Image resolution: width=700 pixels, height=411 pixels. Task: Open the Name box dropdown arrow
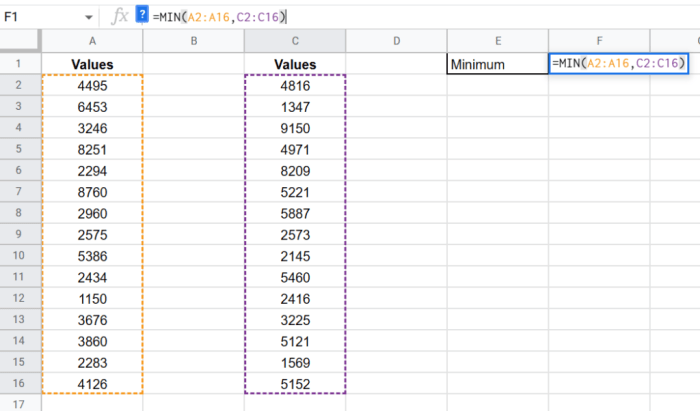88,17
